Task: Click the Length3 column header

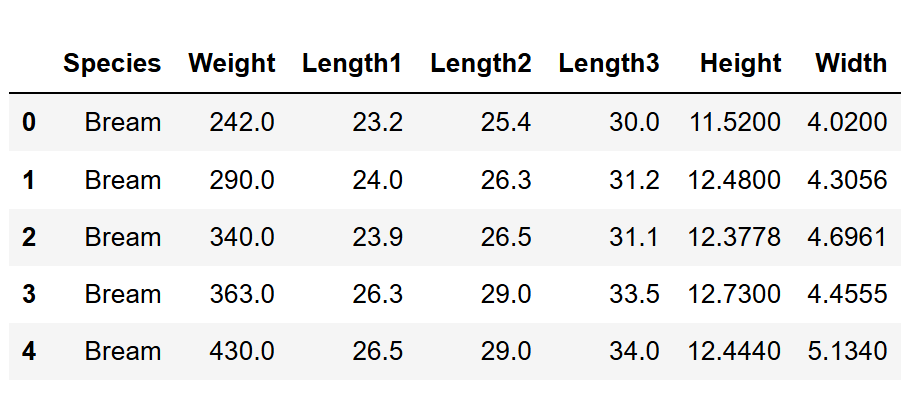Action: click(609, 63)
